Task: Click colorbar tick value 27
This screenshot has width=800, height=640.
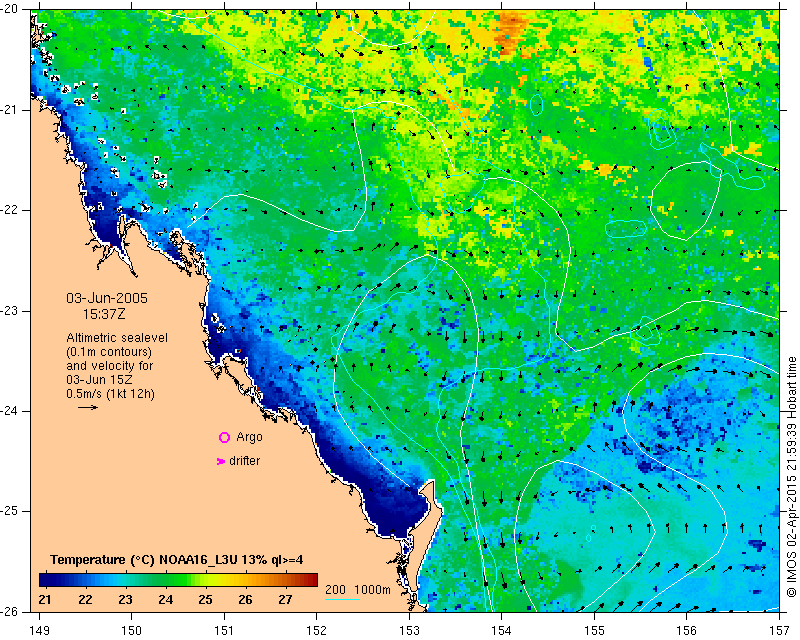Action: tap(285, 599)
